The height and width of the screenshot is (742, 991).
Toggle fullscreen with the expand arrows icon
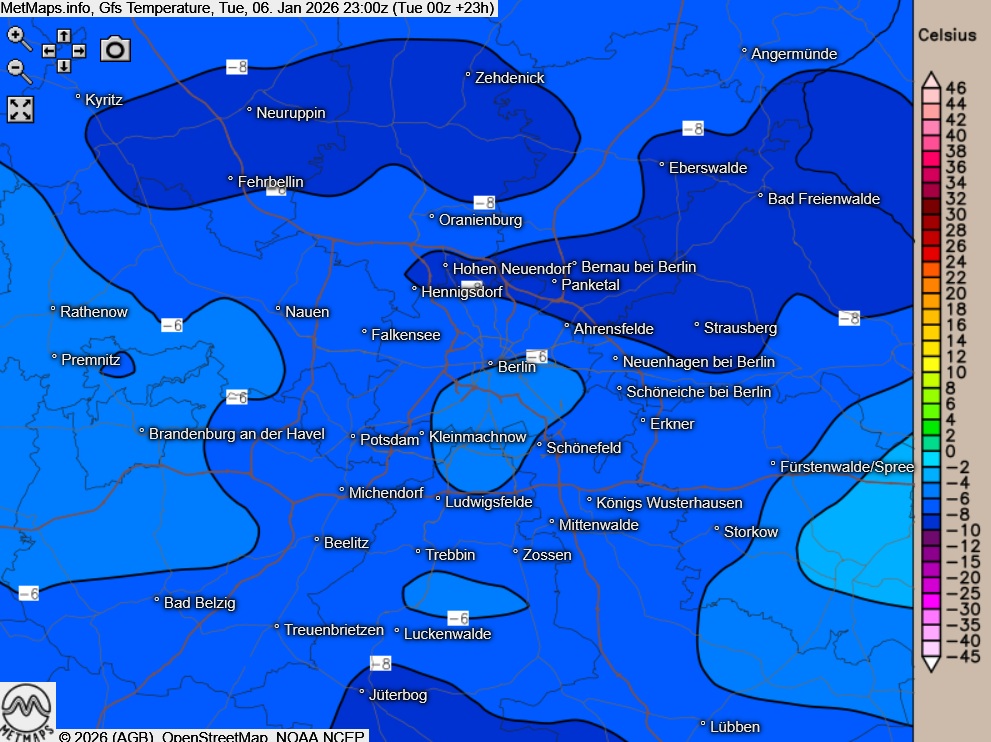point(21,109)
